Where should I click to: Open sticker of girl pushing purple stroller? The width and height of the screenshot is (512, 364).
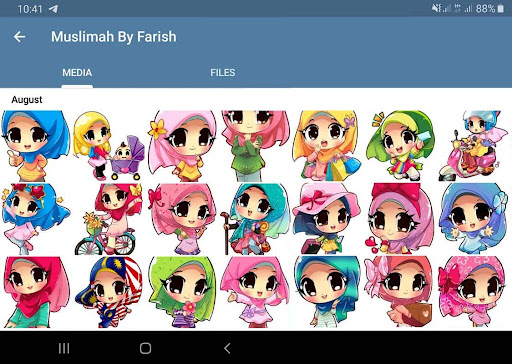point(109,146)
